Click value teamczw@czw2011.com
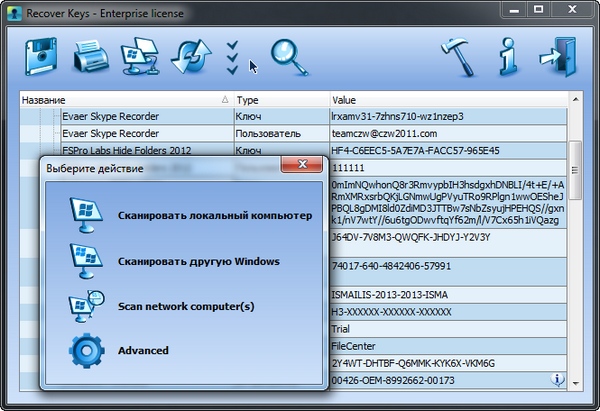 384,134
